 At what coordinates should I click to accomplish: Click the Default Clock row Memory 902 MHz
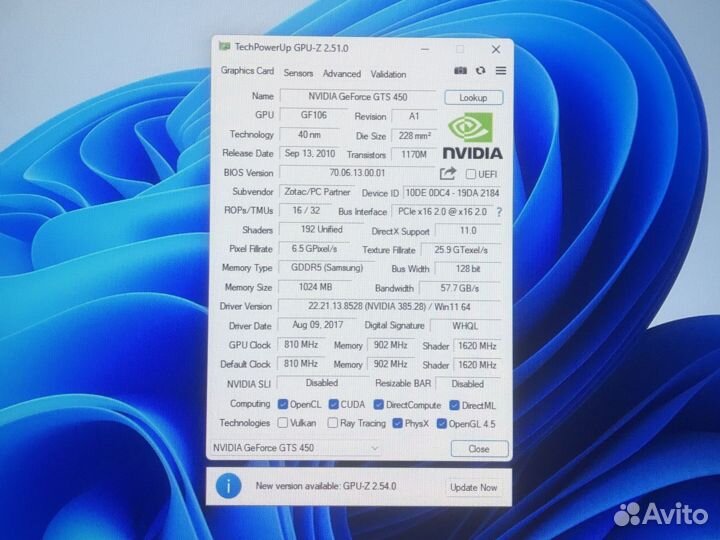[x=391, y=364]
